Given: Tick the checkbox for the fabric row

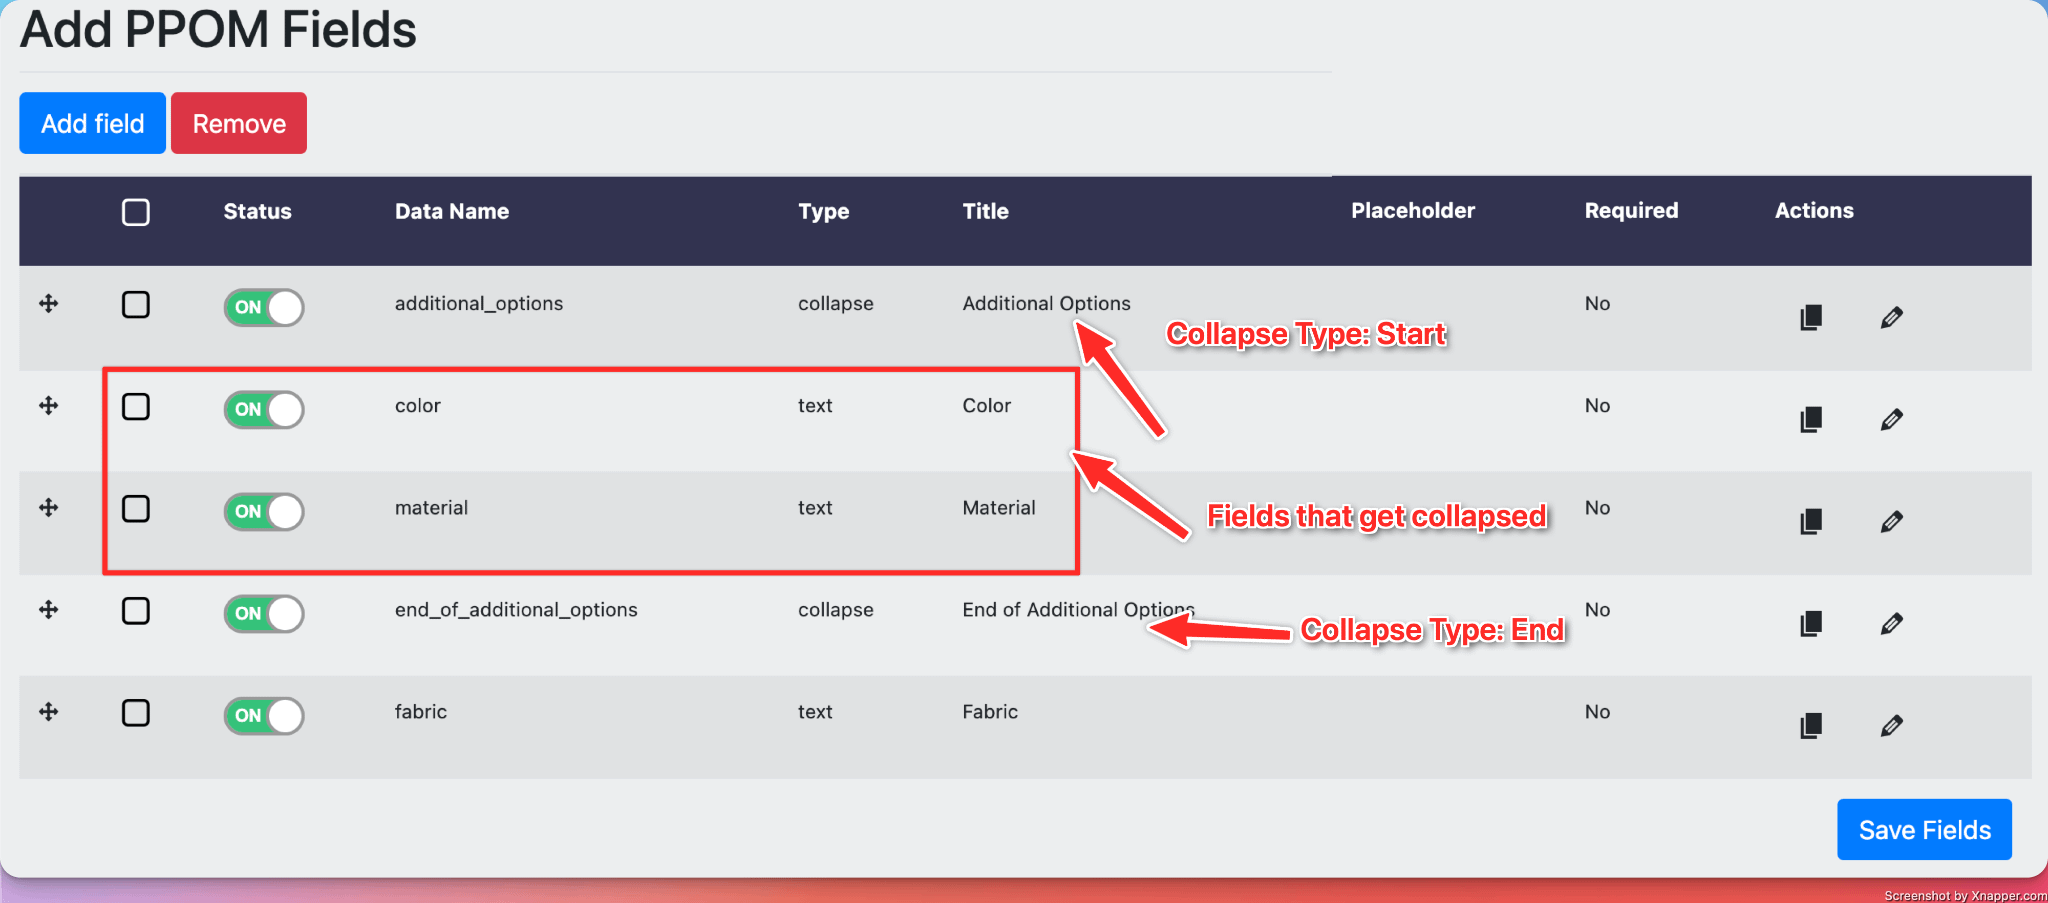Looking at the screenshot, I should point(136,713).
